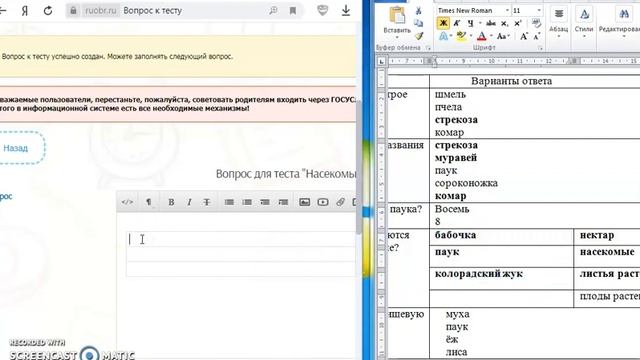Open Шрифт dialog launcher

[540, 48]
